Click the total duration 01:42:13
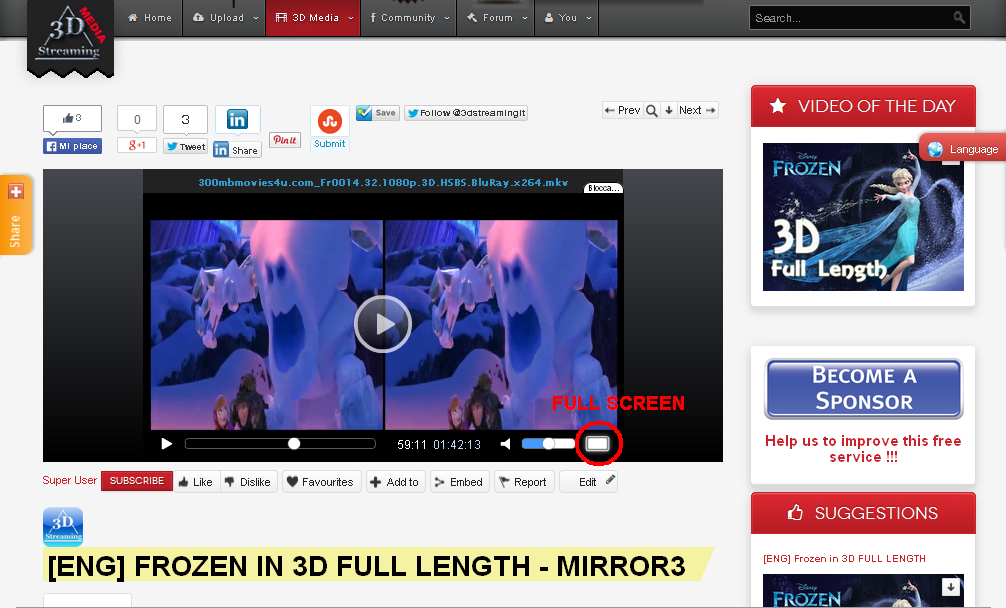Image resolution: width=1006 pixels, height=608 pixels. pyautogui.click(x=457, y=444)
